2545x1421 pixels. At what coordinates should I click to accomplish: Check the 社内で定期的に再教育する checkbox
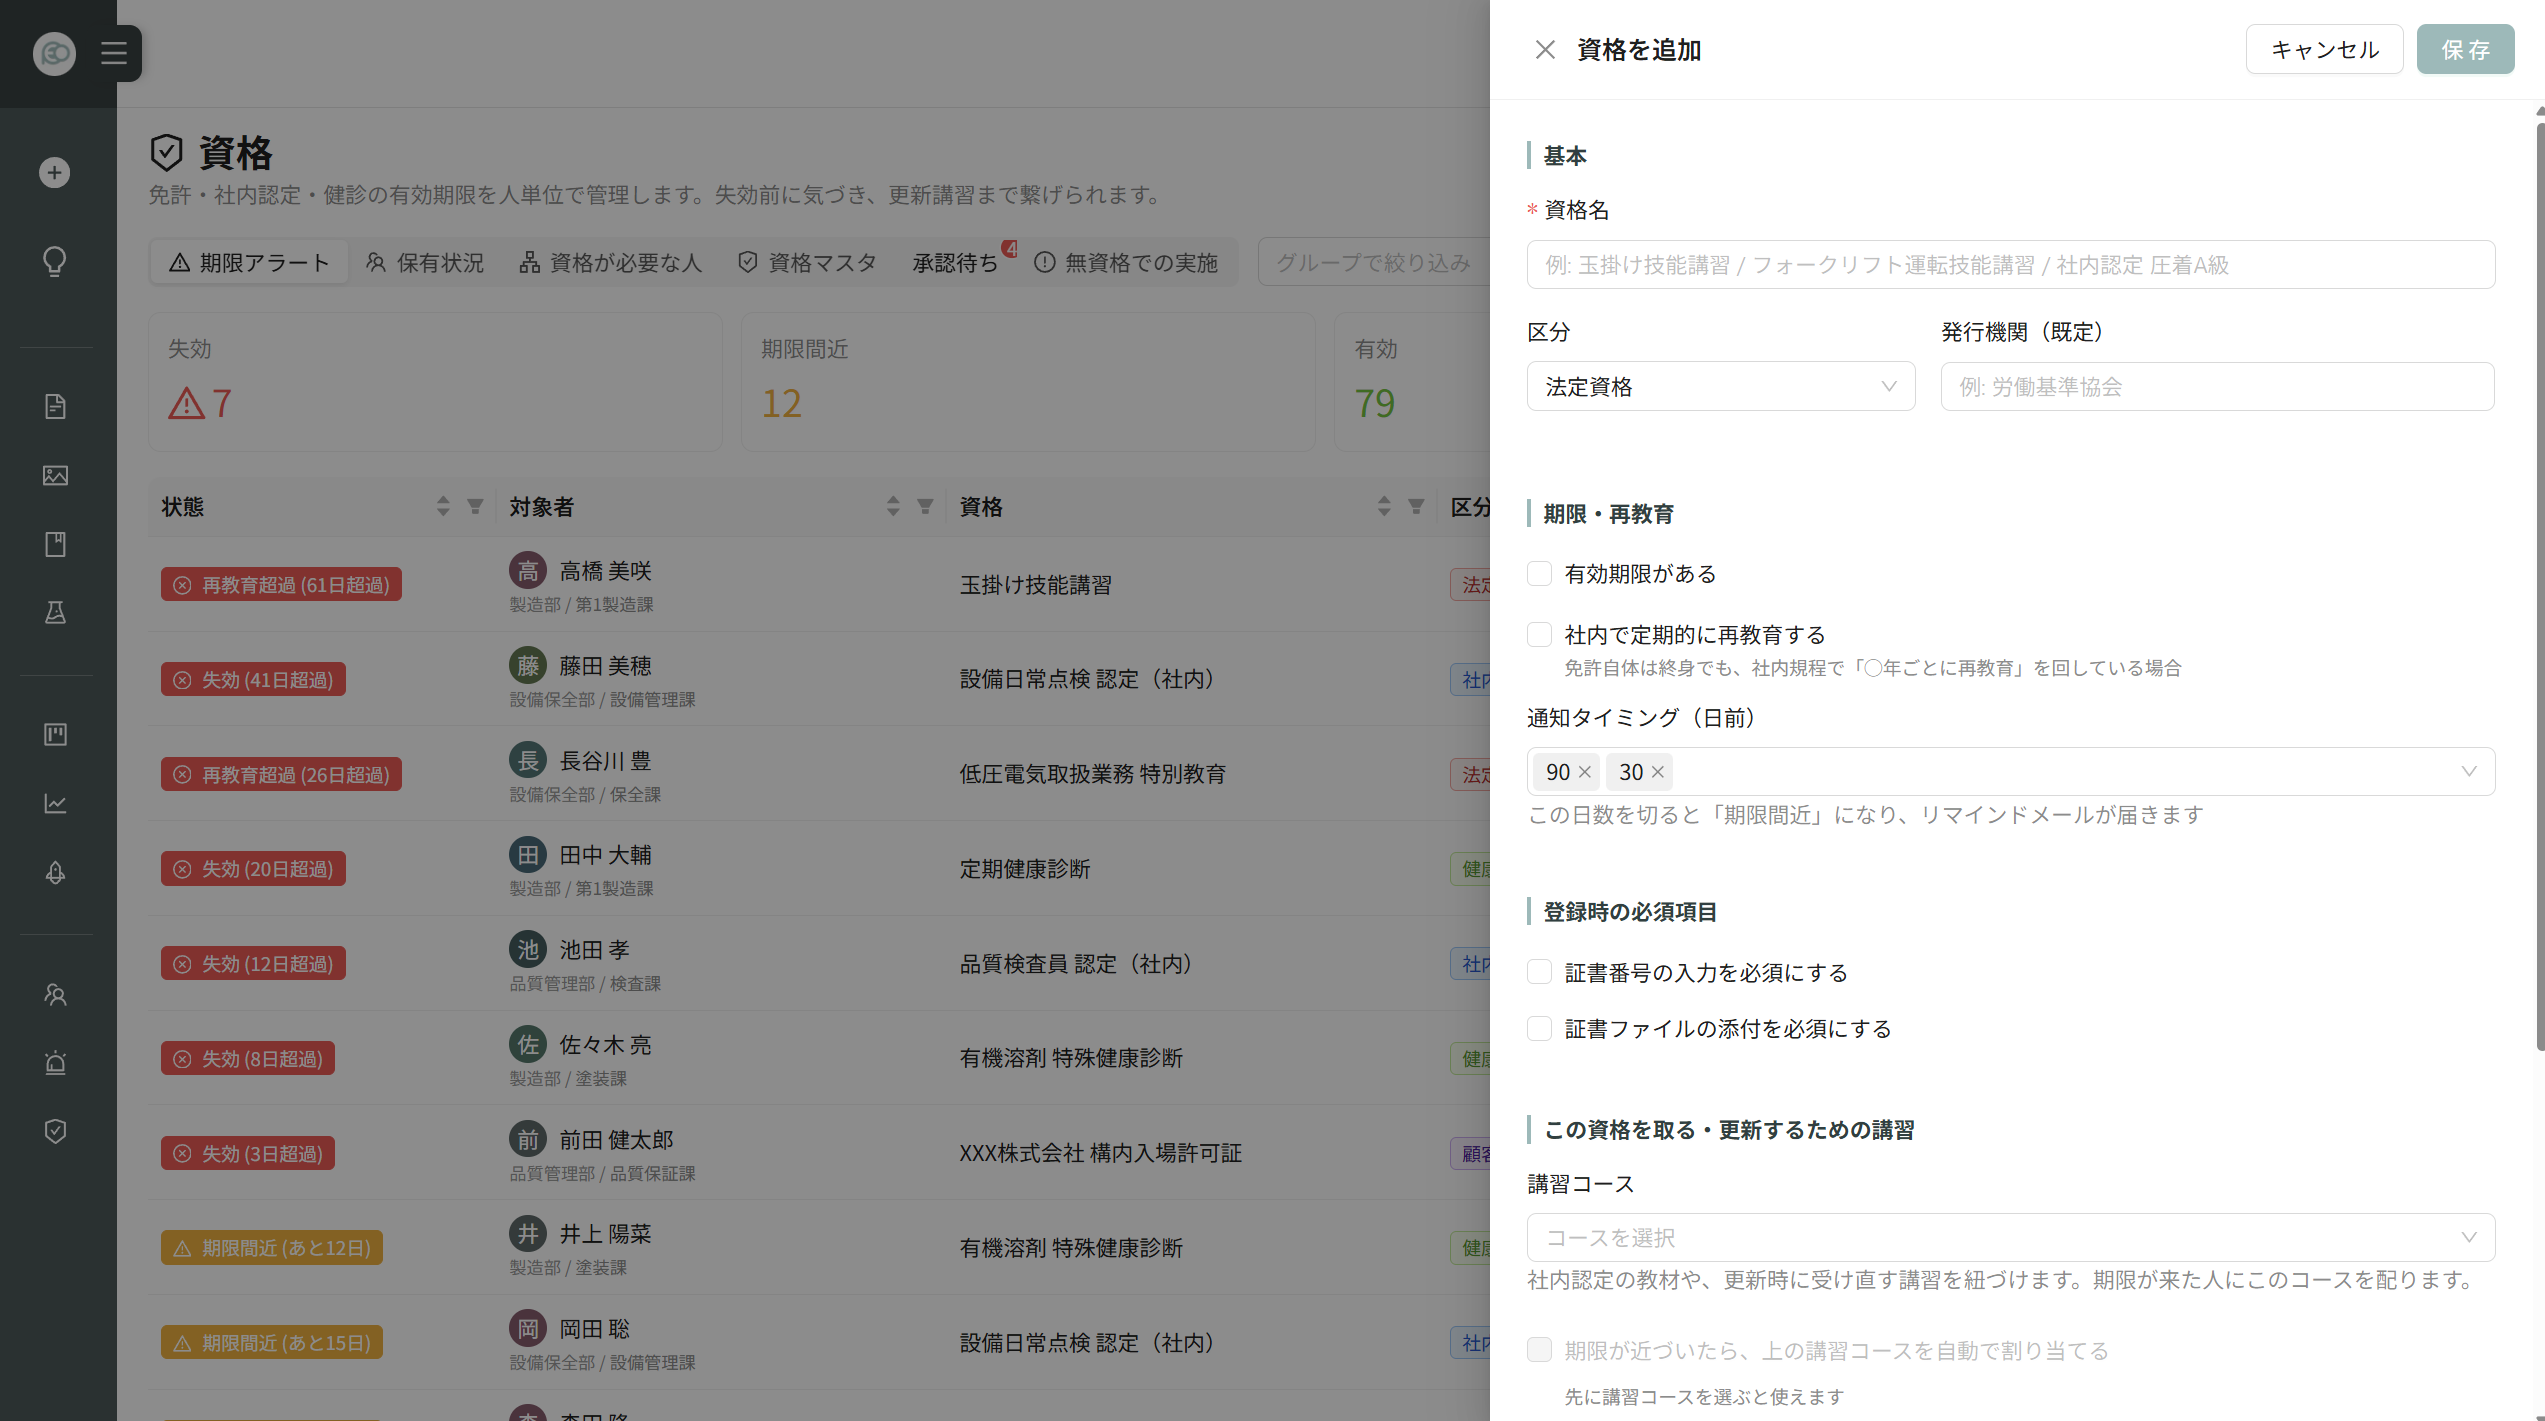pyautogui.click(x=1539, y=635)
